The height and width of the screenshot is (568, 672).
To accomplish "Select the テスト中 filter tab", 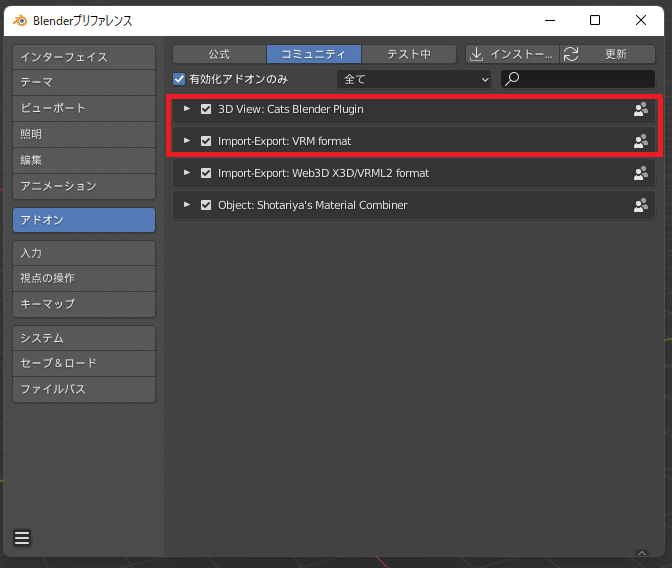I will coord(409,54).
